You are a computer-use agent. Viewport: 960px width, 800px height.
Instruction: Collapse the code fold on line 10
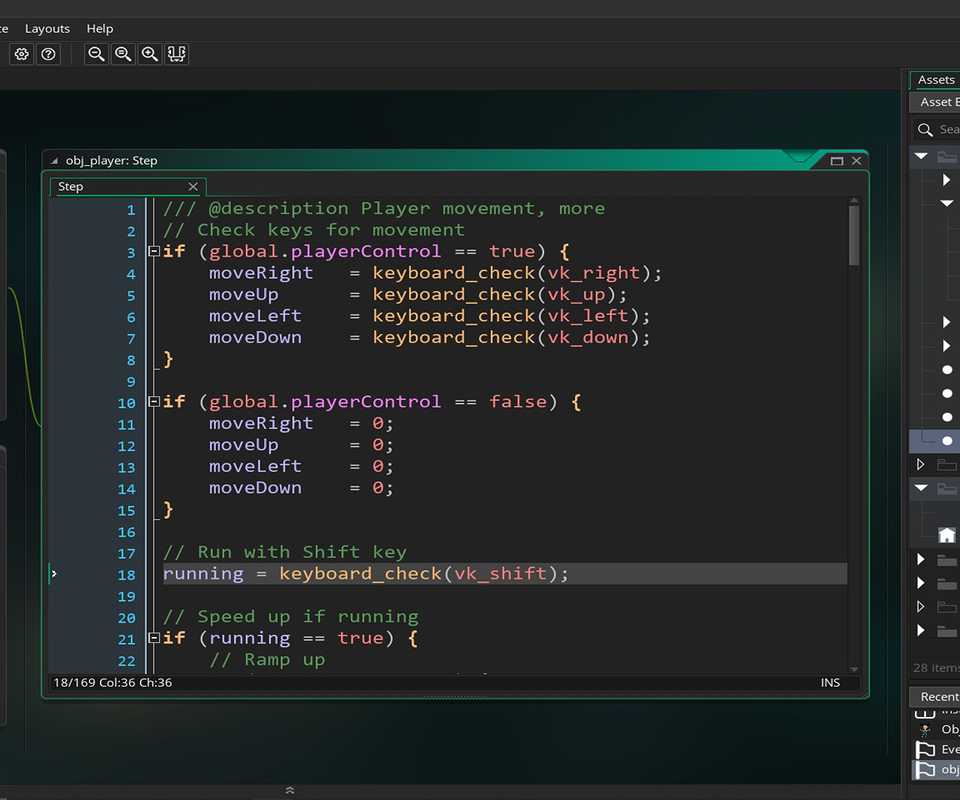pyautogui.click(x=154, y=402)
